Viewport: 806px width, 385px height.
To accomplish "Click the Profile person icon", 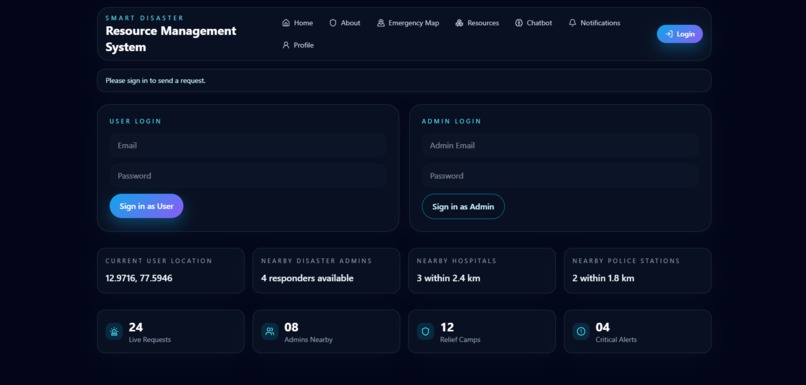I will point(286,45).
